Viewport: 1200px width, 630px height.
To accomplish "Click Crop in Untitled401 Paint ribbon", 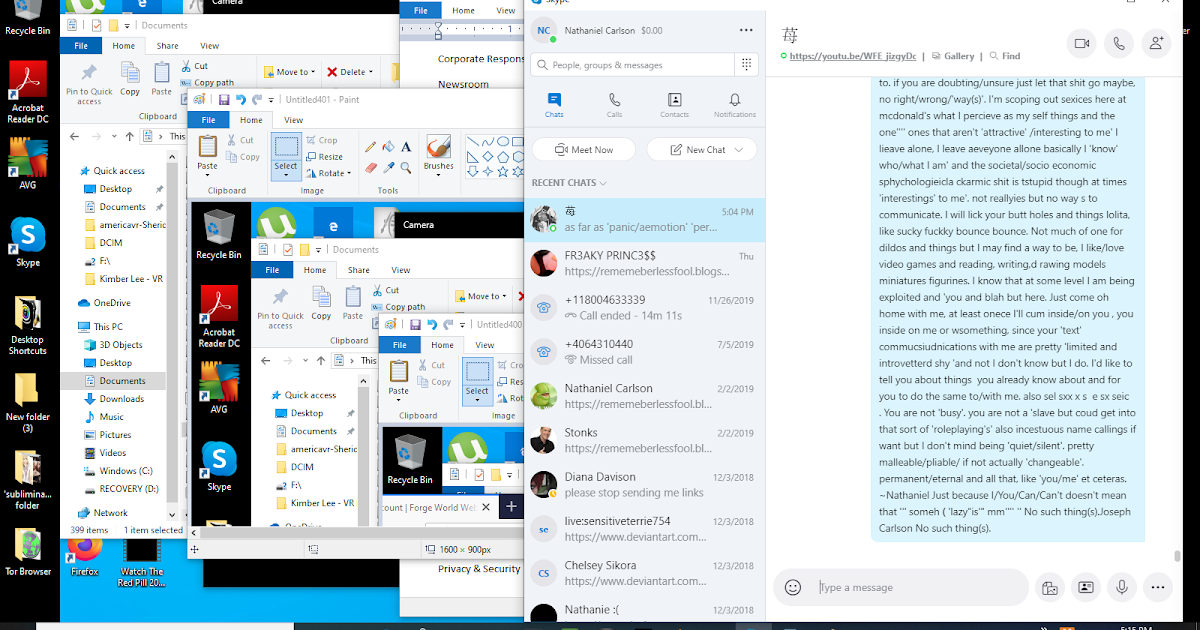I will click(x=322, y=140).
